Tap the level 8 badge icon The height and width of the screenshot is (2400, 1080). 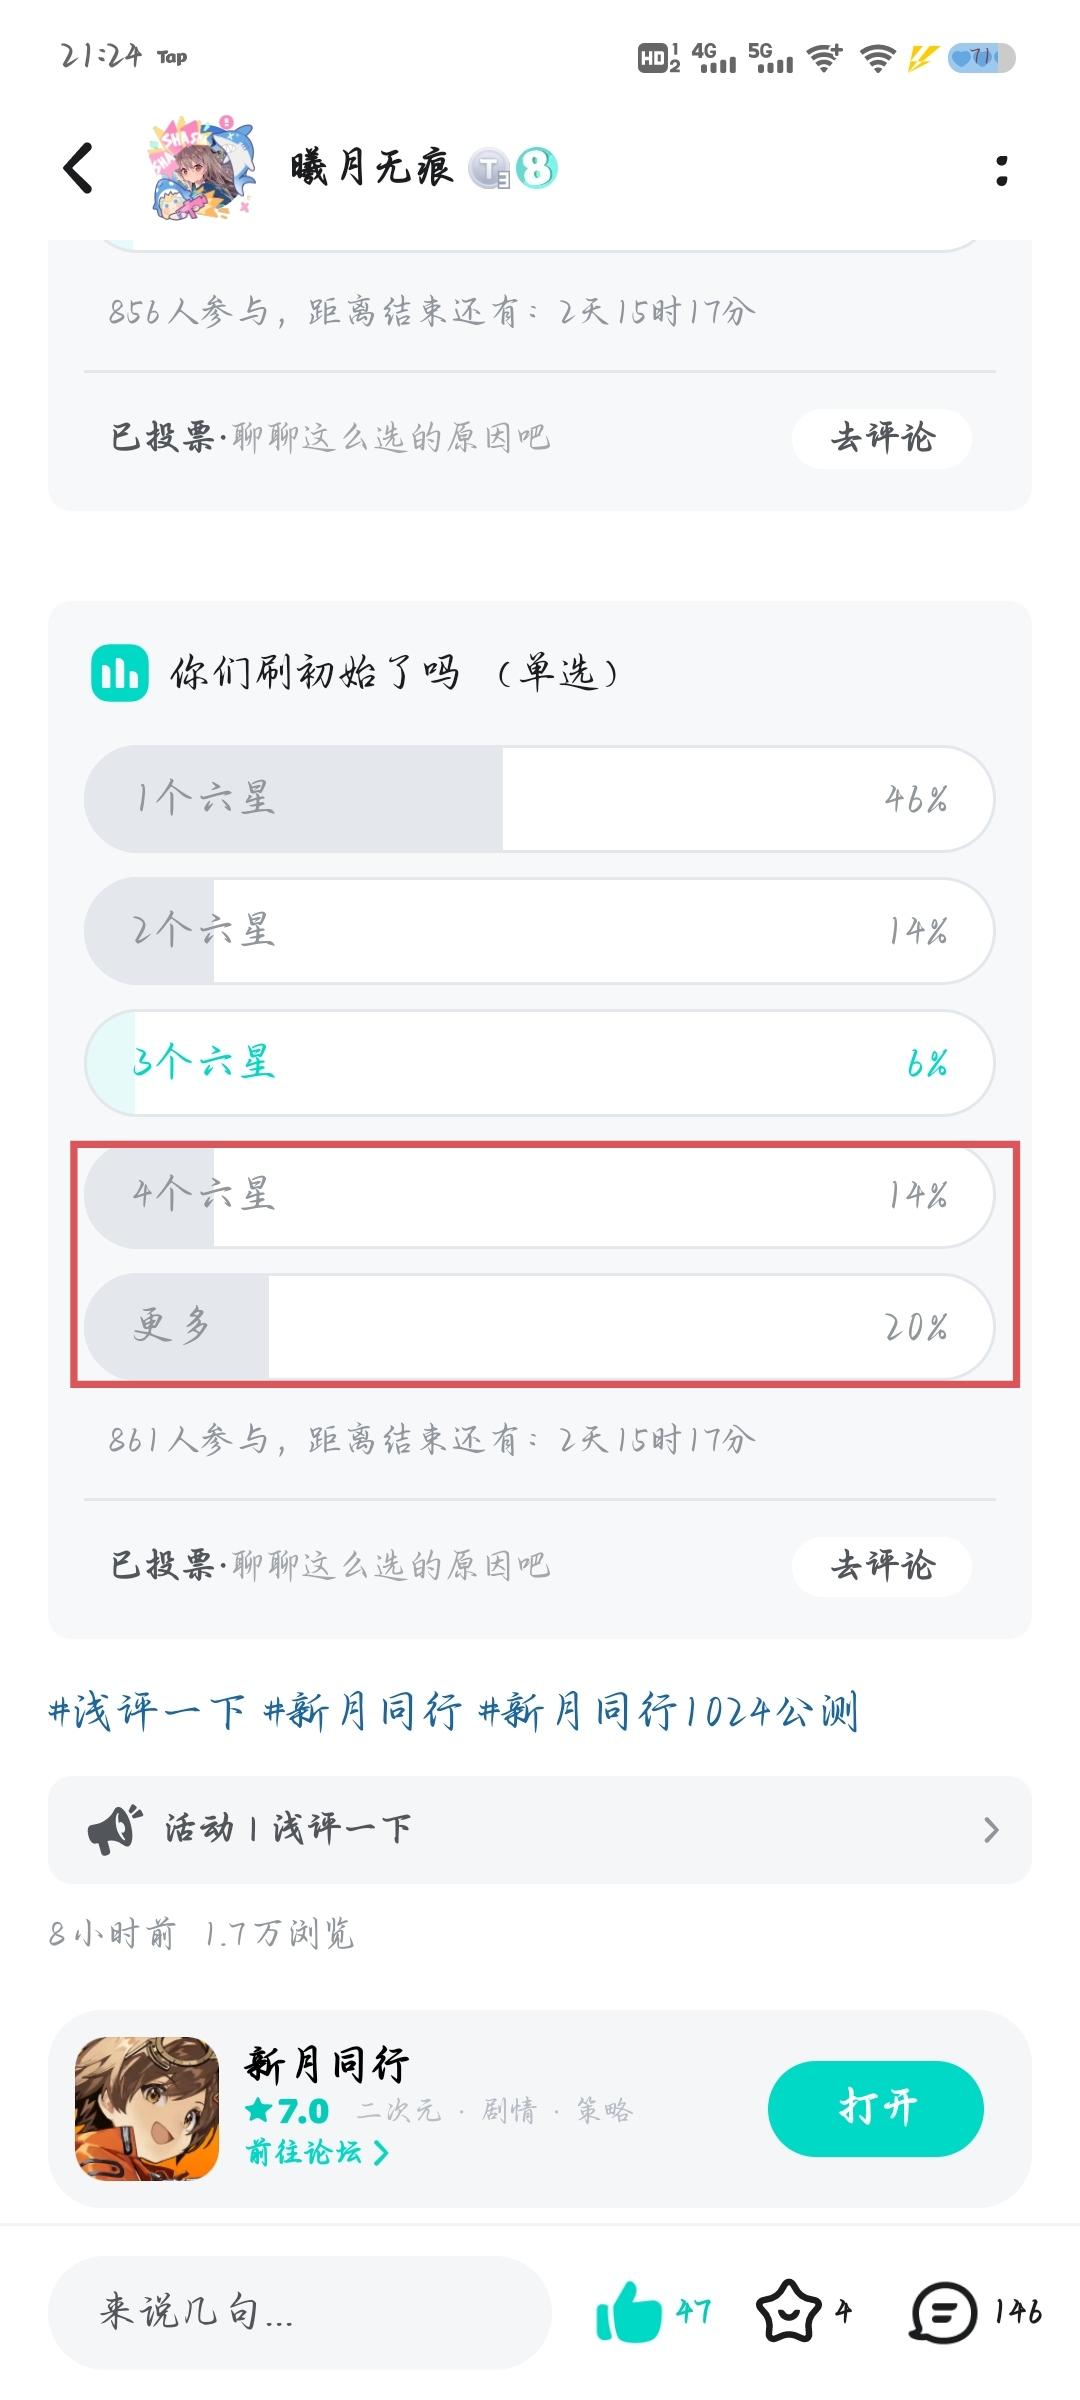[536, 169]
